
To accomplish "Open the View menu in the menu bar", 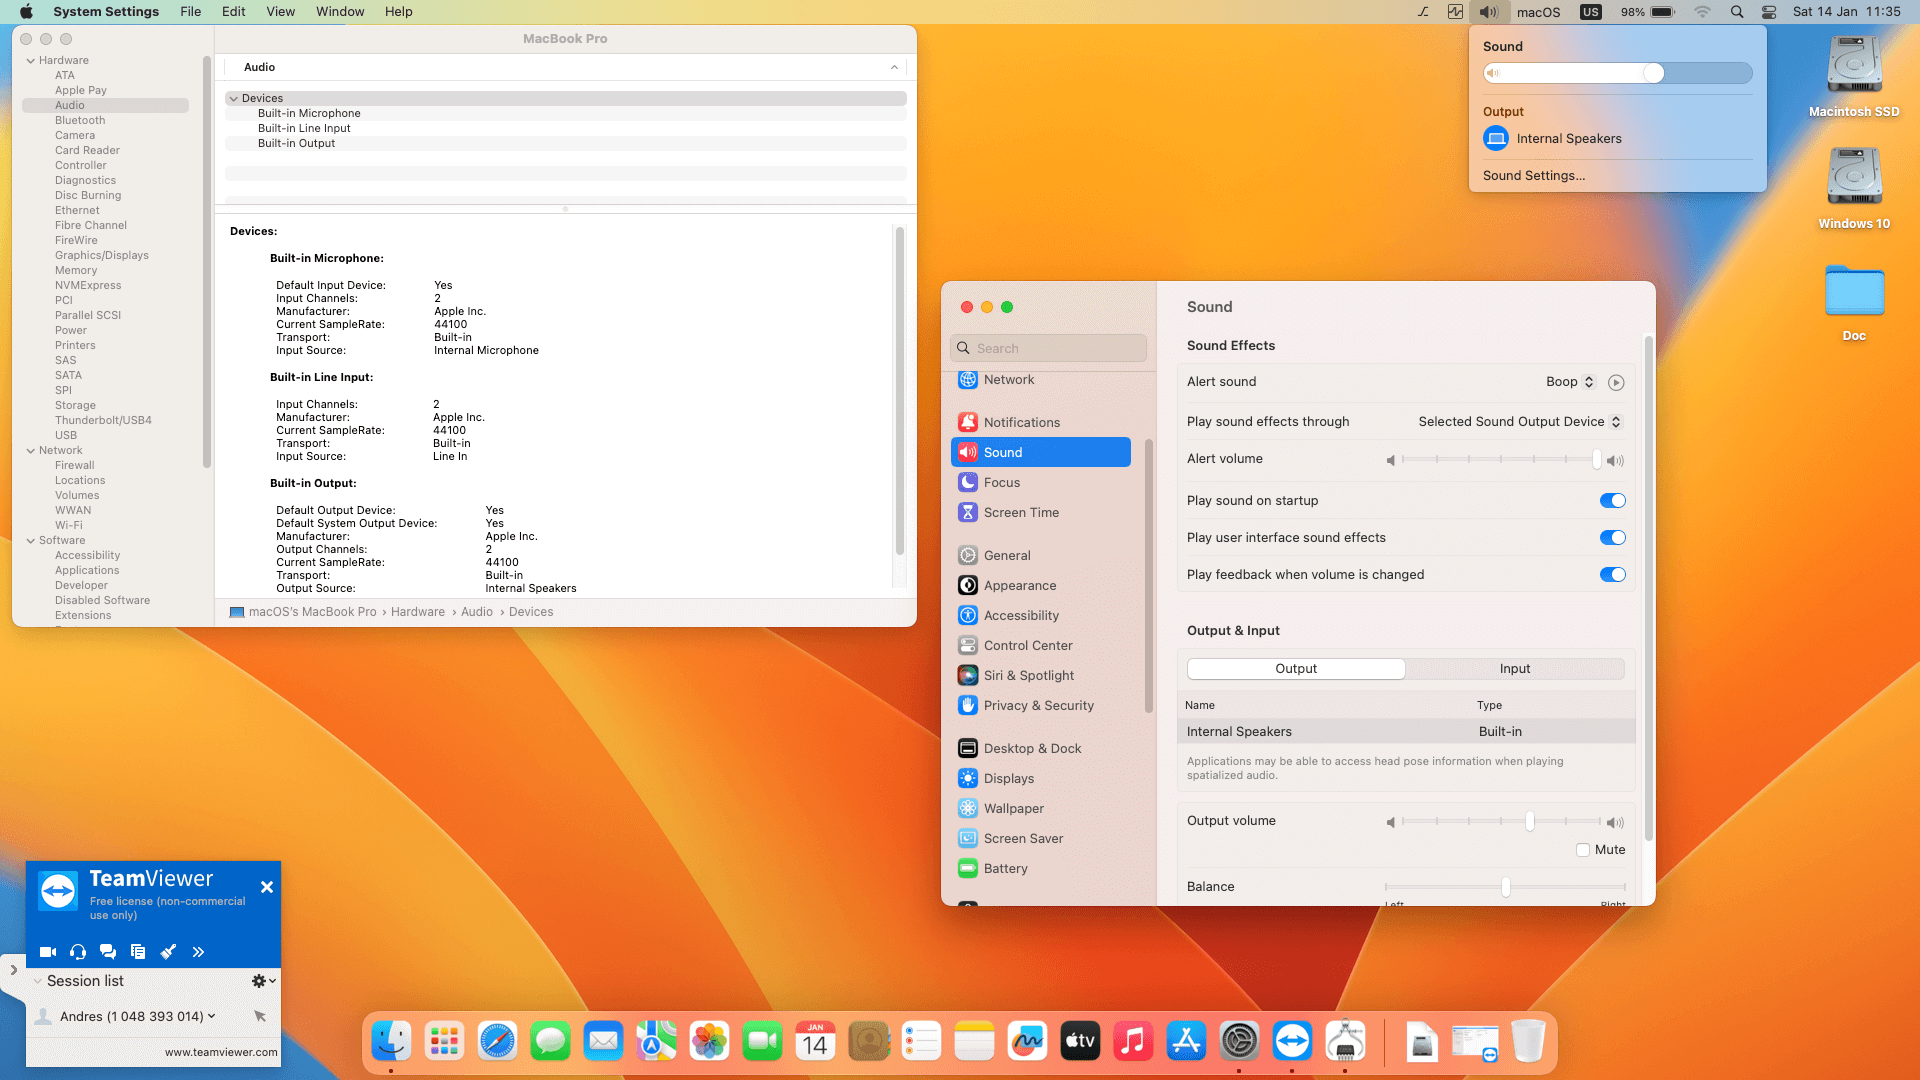I will (280, 12).
